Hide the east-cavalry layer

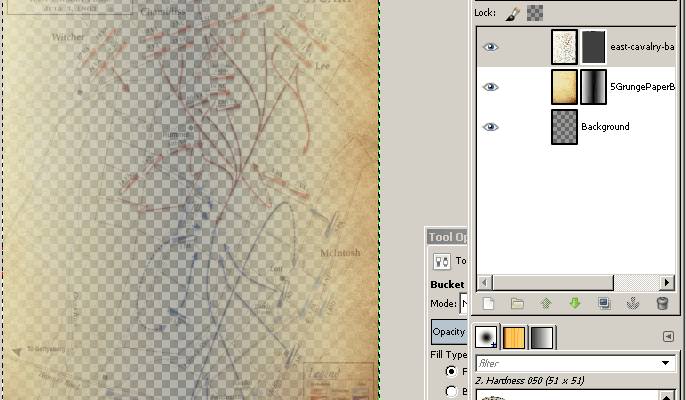490,47
